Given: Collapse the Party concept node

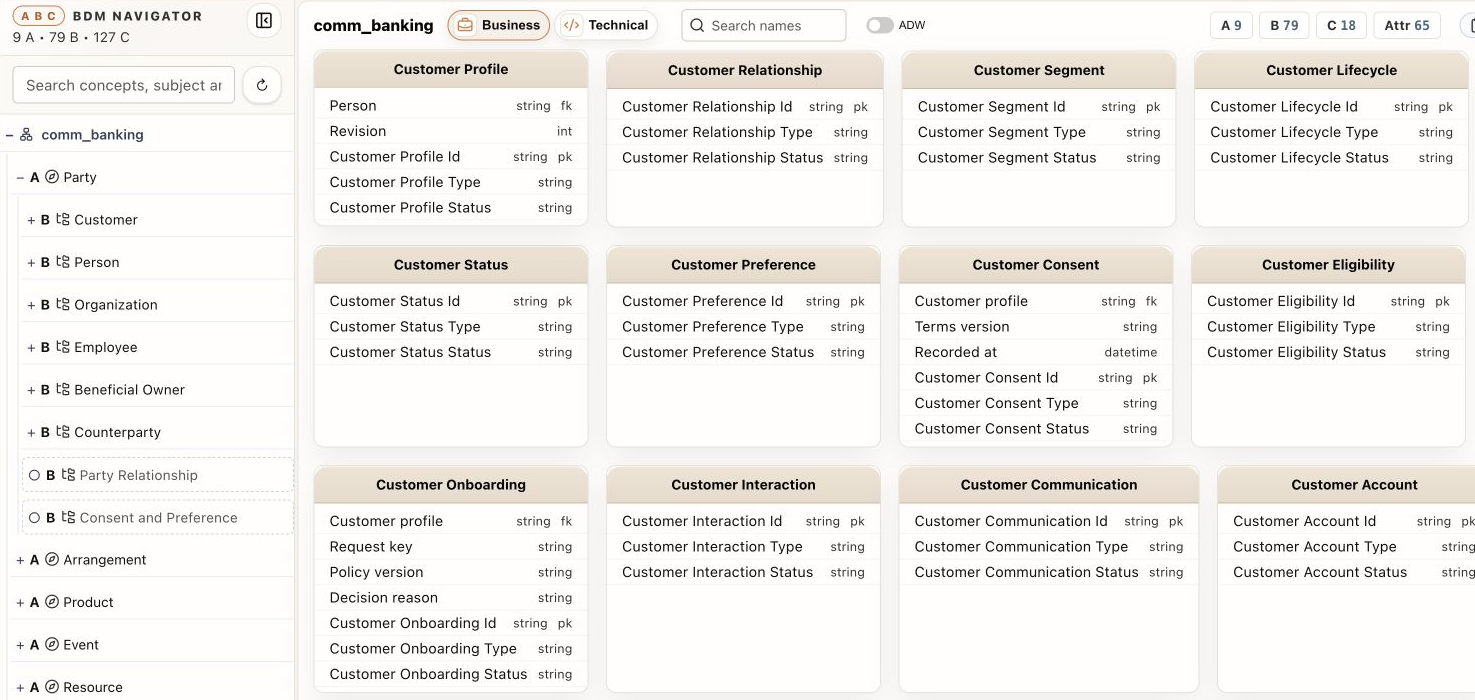Looking at the screenshot, I should click(x=20, y=177).
